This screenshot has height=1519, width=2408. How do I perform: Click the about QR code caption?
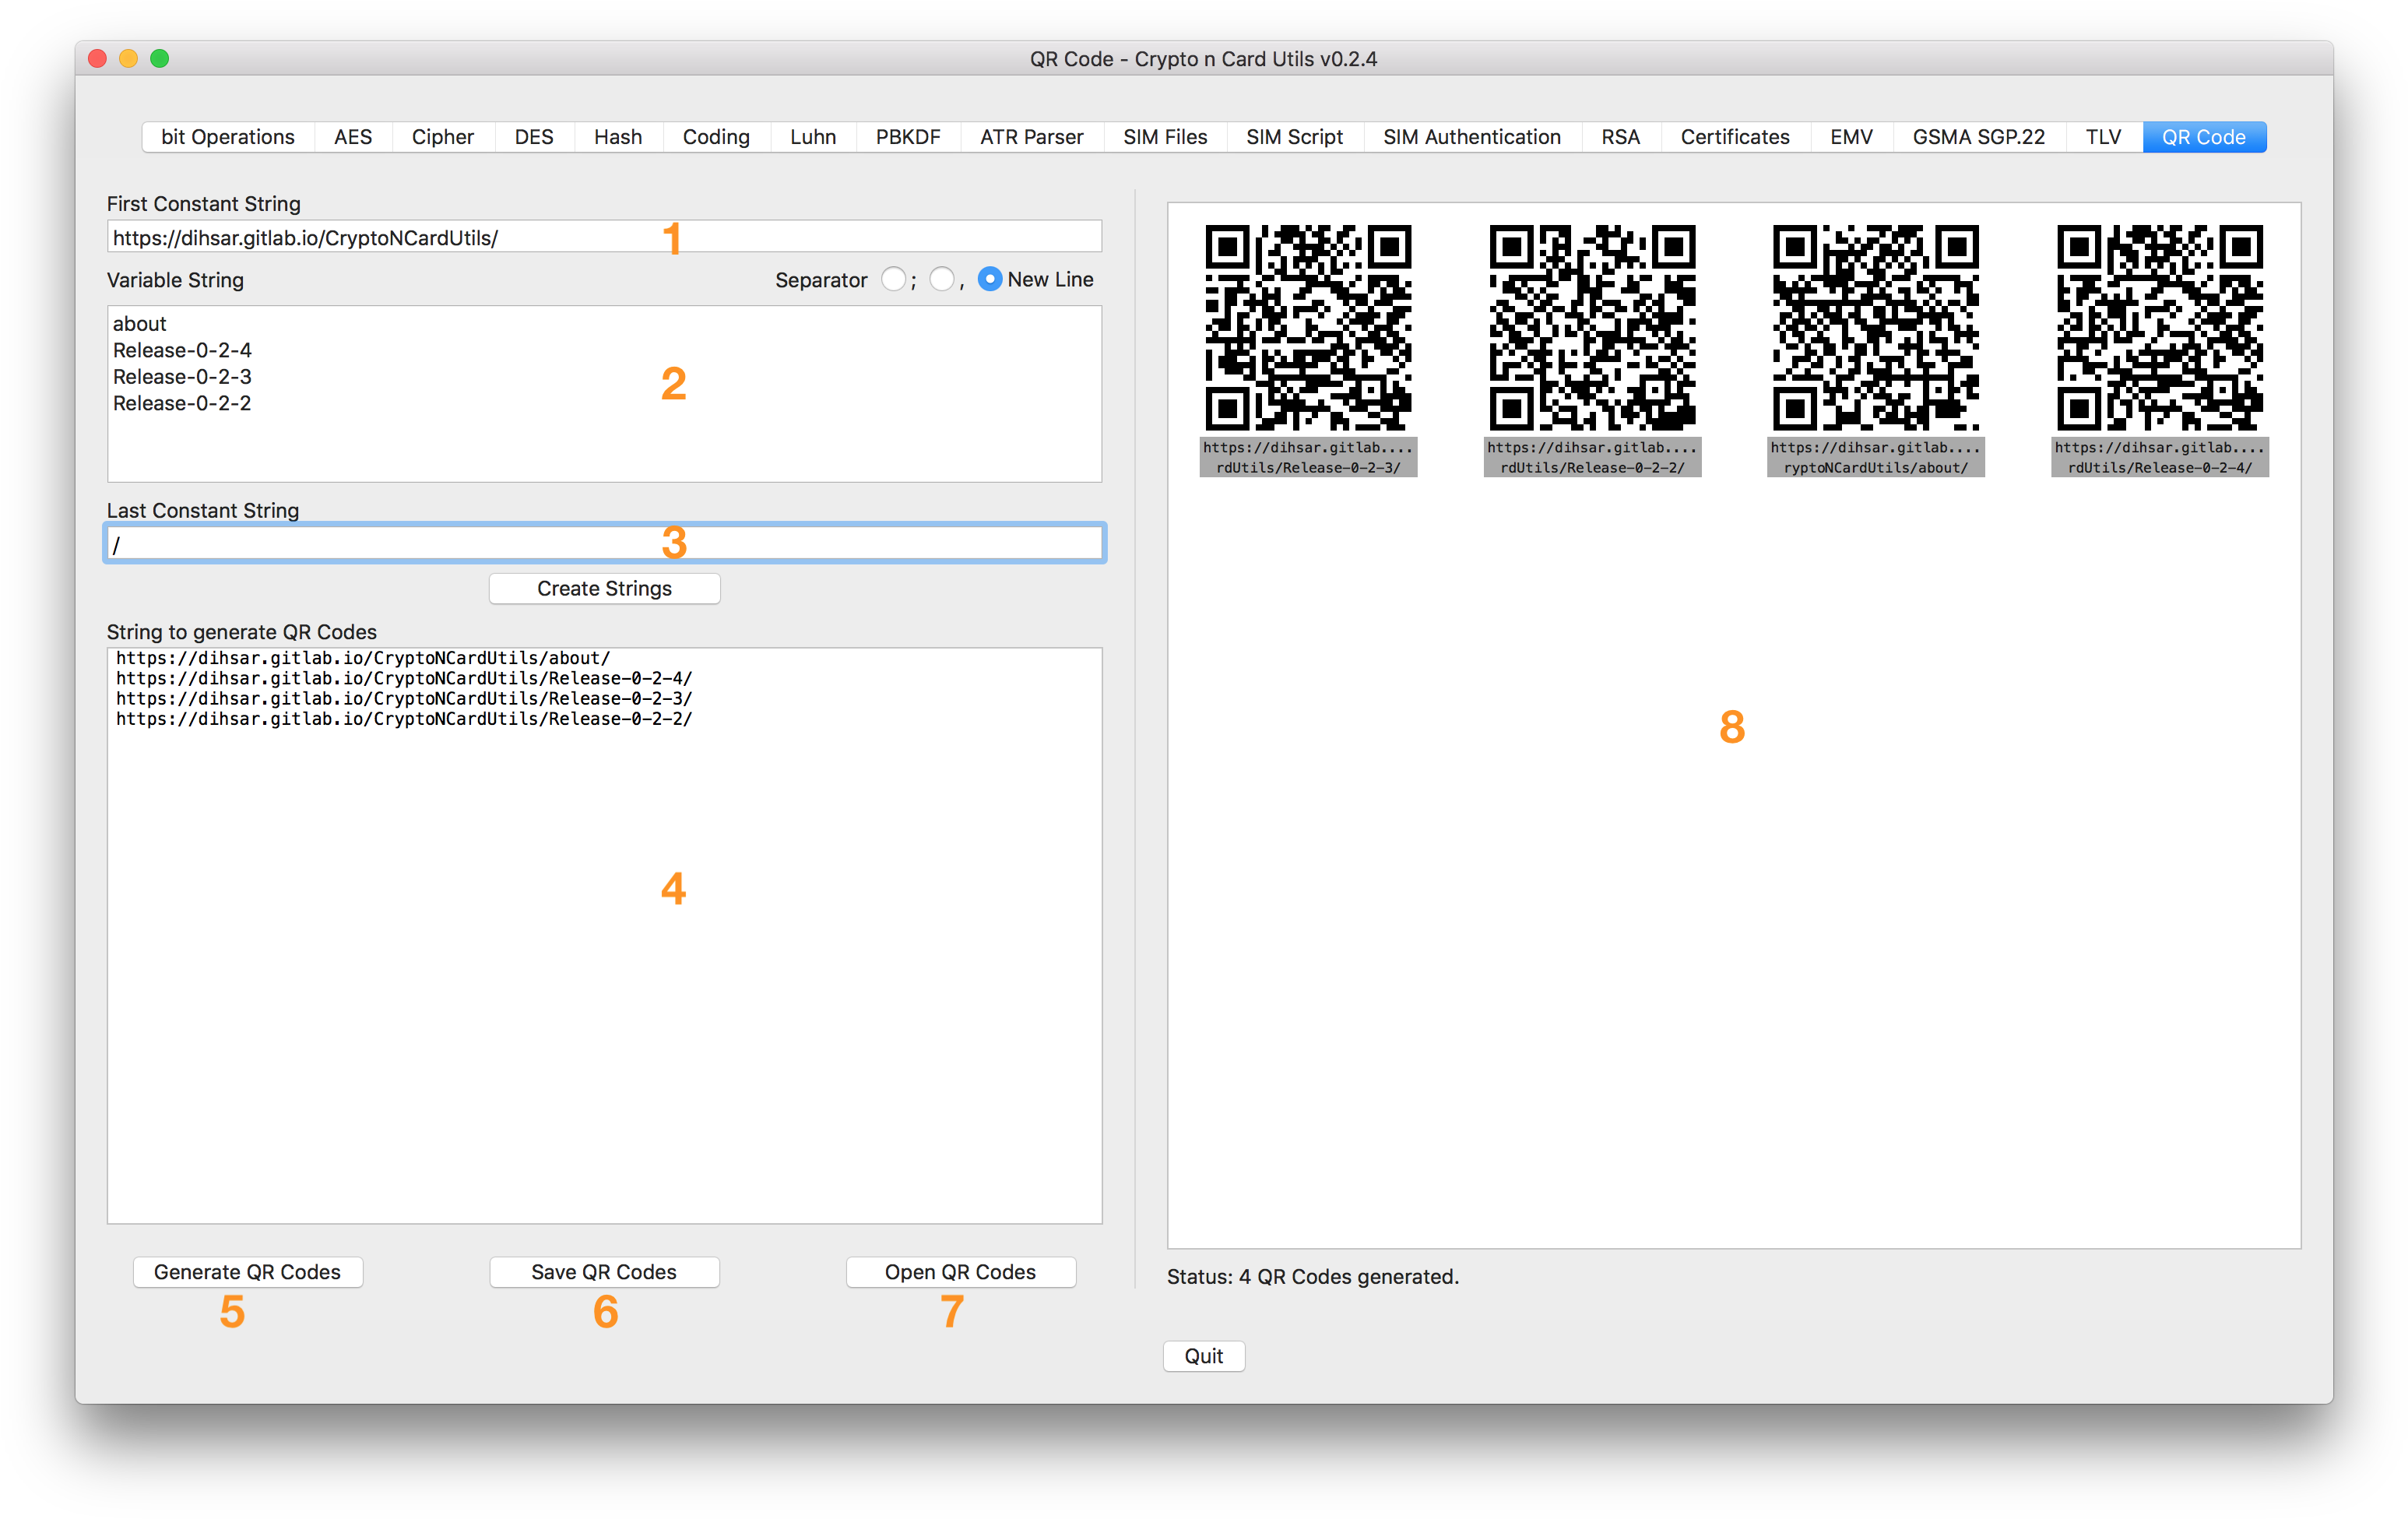point(1875,457)
